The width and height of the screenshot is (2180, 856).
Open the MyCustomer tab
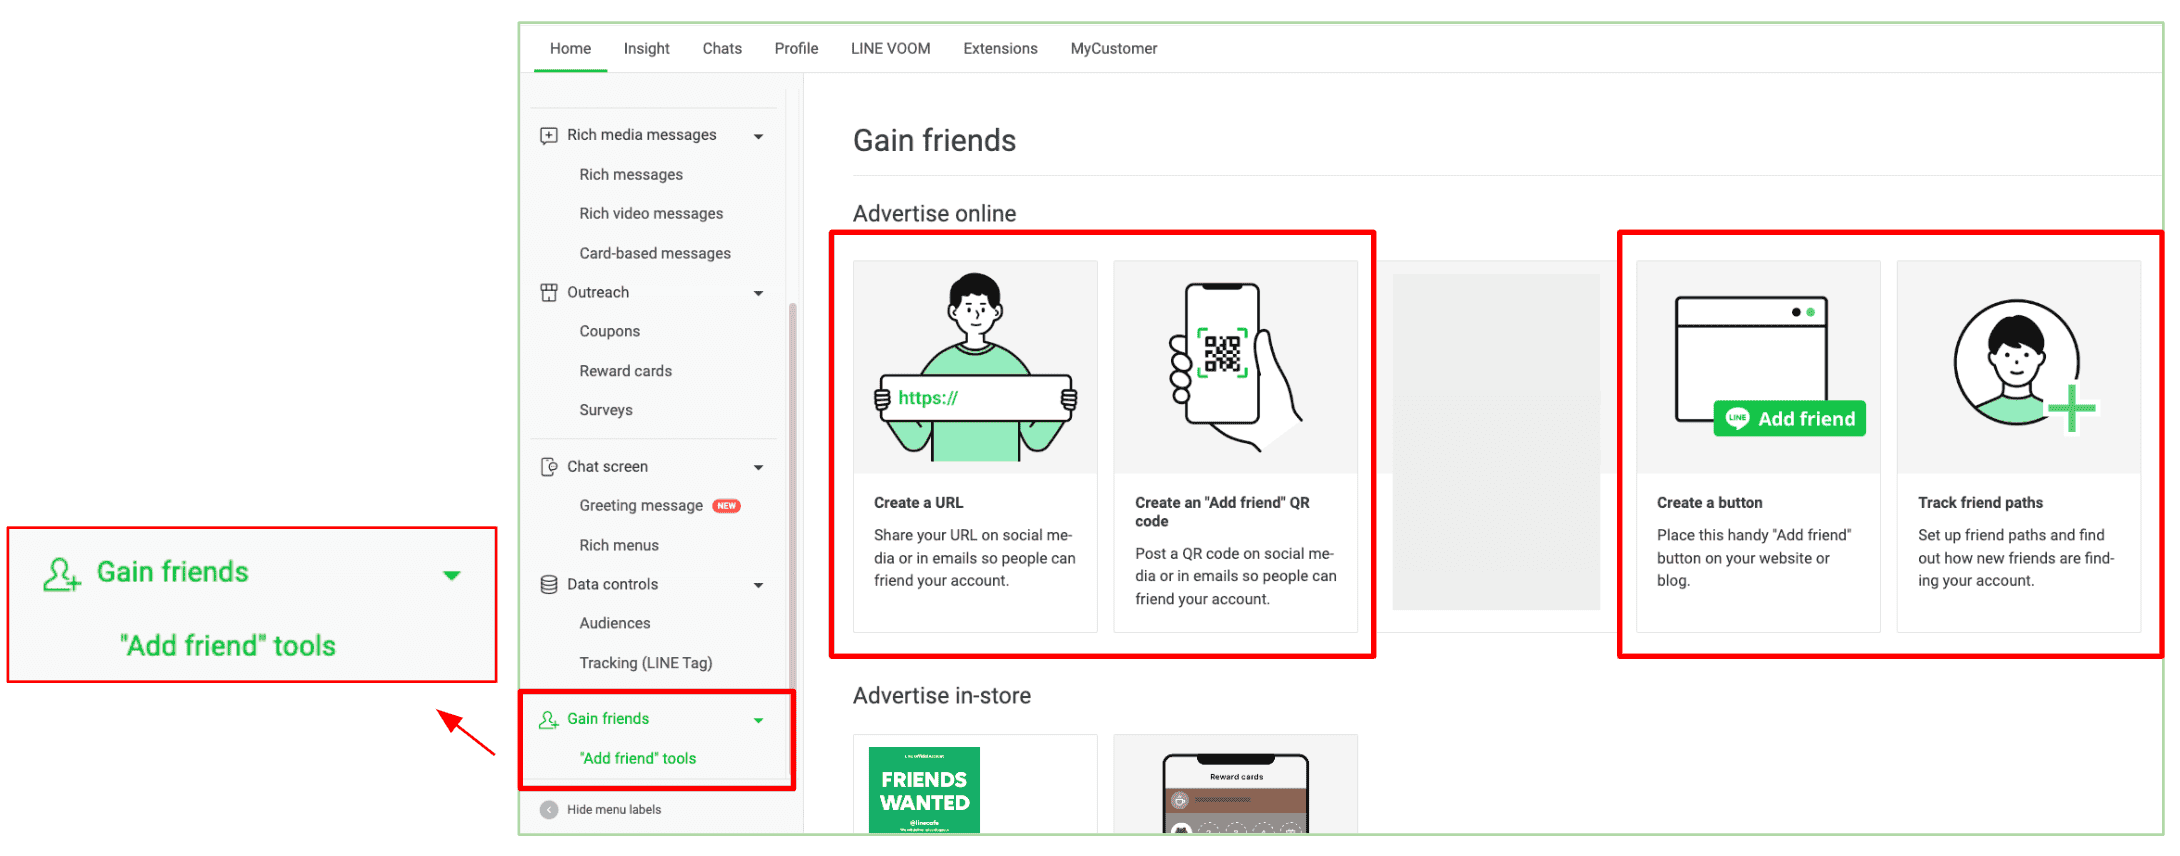1113,48
